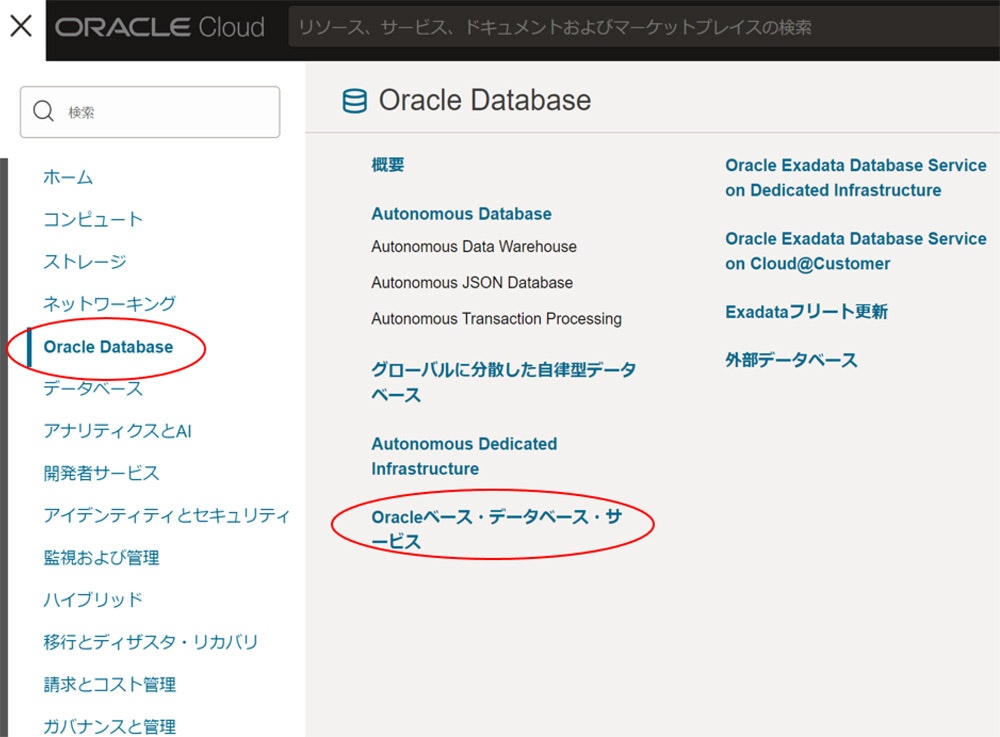Screen dimensions: 1000x737
Task: Open ガバナンスと管理 category
Action: pyautogui.click(x=110, y=726)
